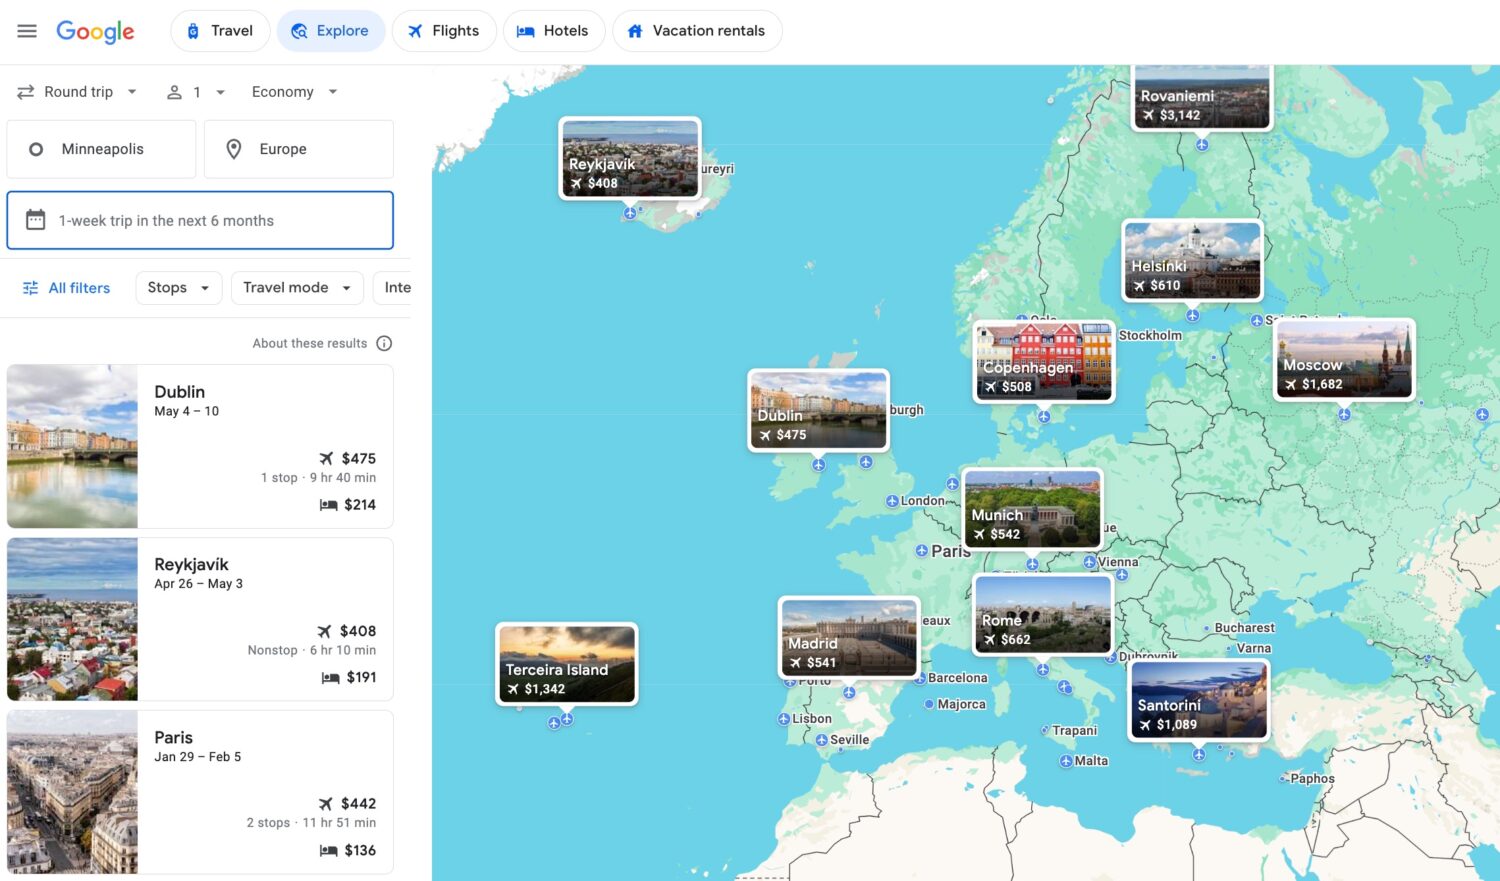Open the Travel mode dropdown
Screen dimensions: 1500x881
point(296,288)
